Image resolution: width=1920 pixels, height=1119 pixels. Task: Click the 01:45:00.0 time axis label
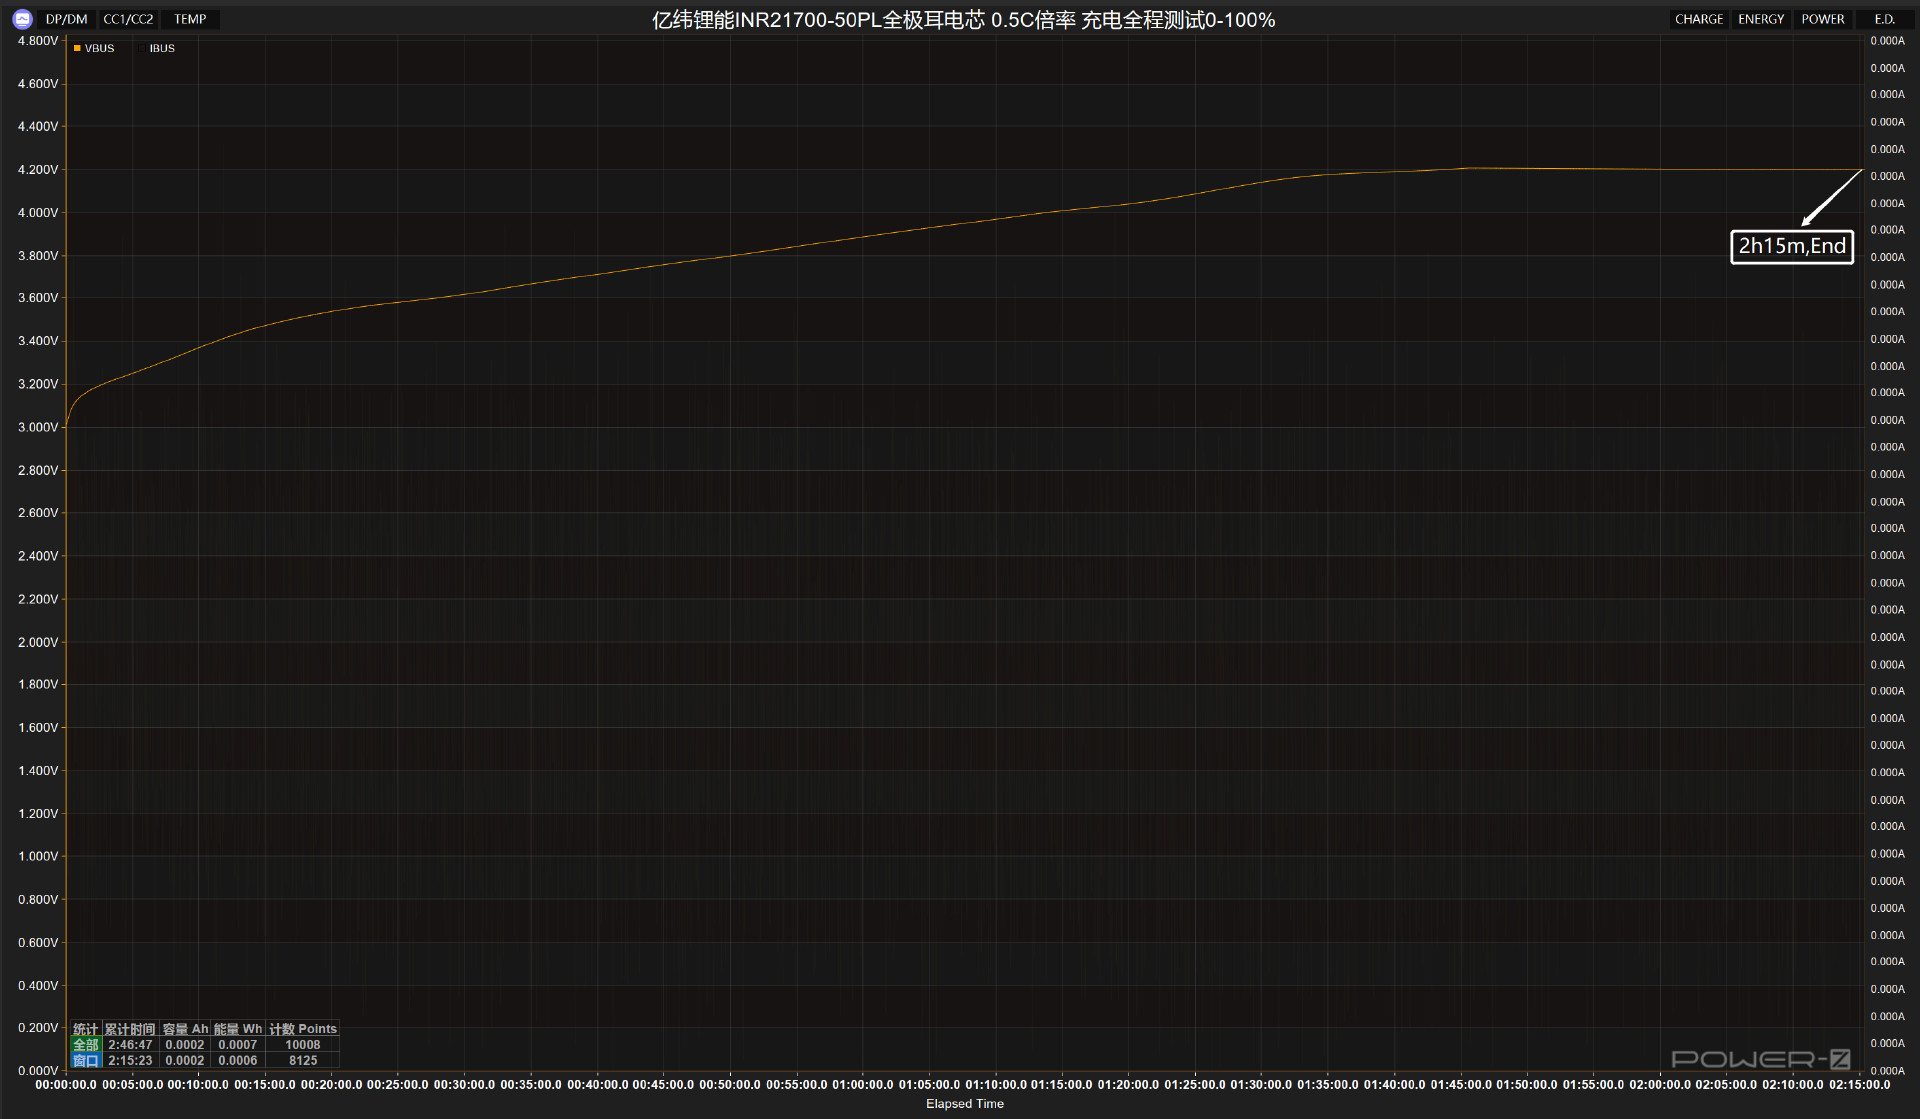[1461, 1085]
